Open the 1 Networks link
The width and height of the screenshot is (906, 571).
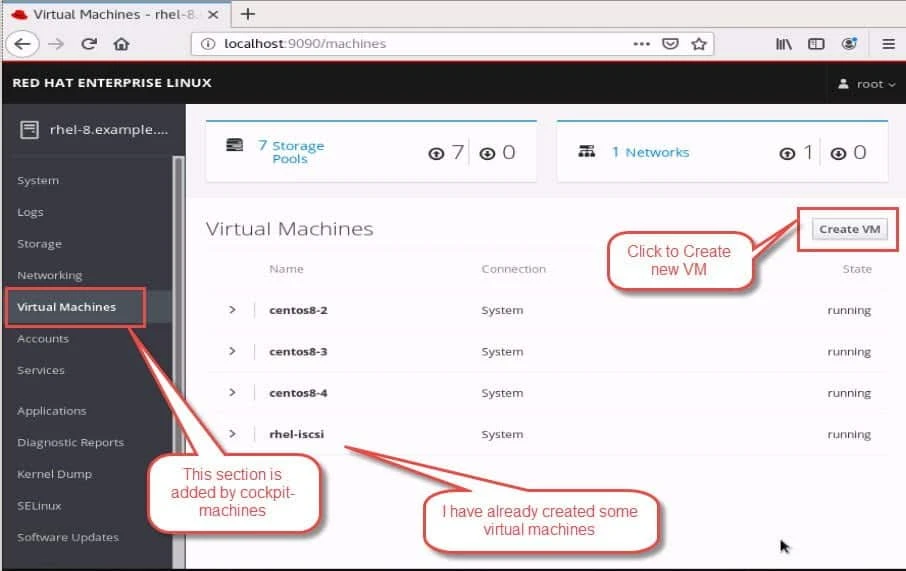(x=651, y=153)
